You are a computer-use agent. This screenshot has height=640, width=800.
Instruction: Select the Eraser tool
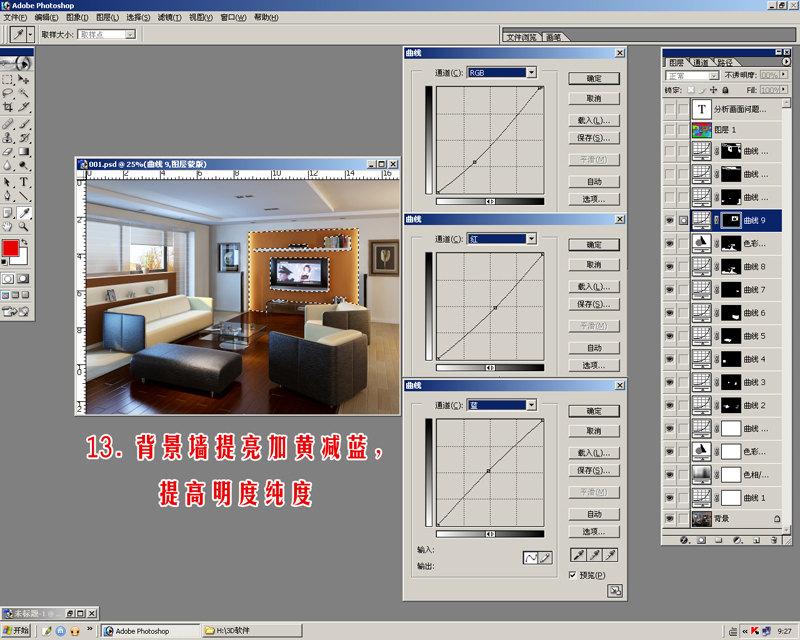click(x=8, y=152)
